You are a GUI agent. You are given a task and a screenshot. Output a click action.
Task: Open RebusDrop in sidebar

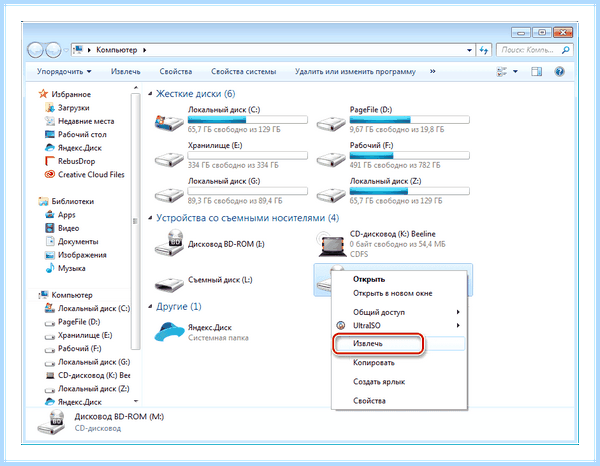[x=70, y=161]
